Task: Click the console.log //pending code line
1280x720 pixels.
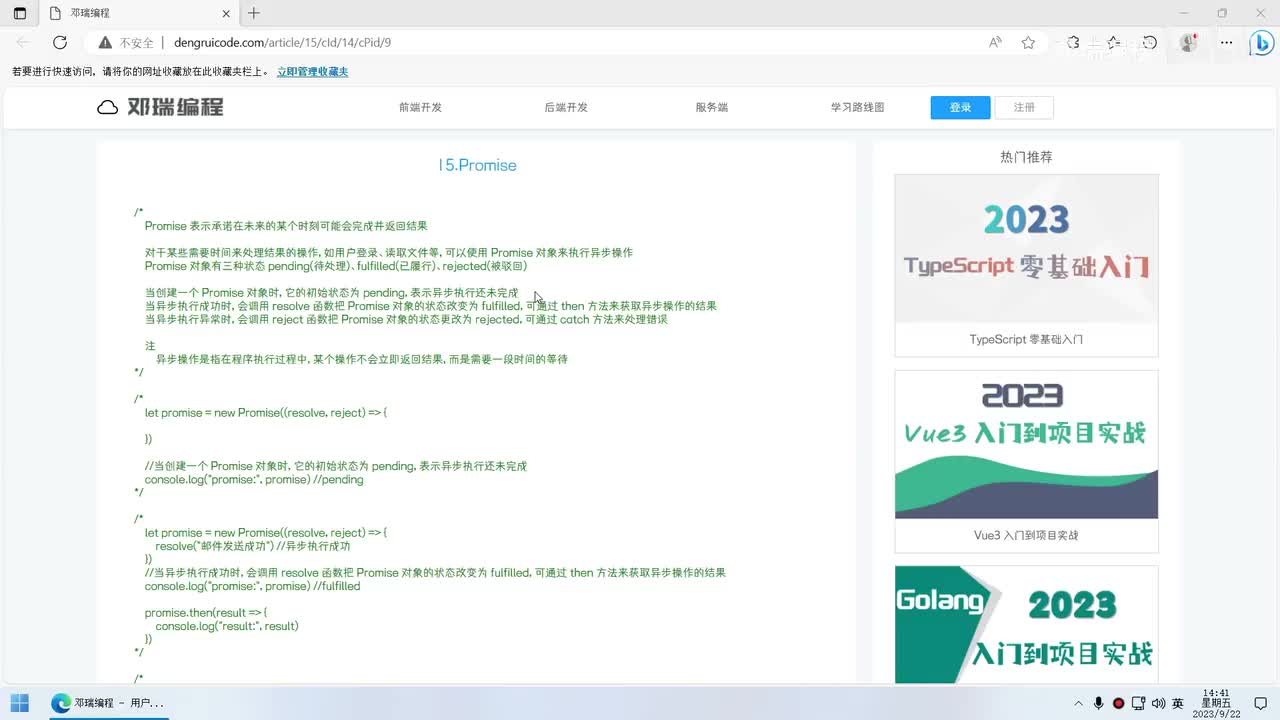Action: 254,480
